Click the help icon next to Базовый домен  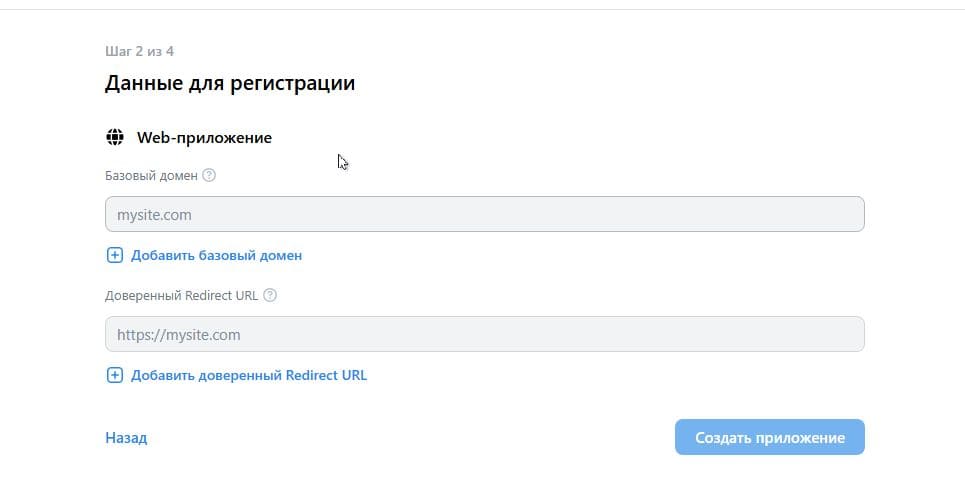(x=209, y=175)
